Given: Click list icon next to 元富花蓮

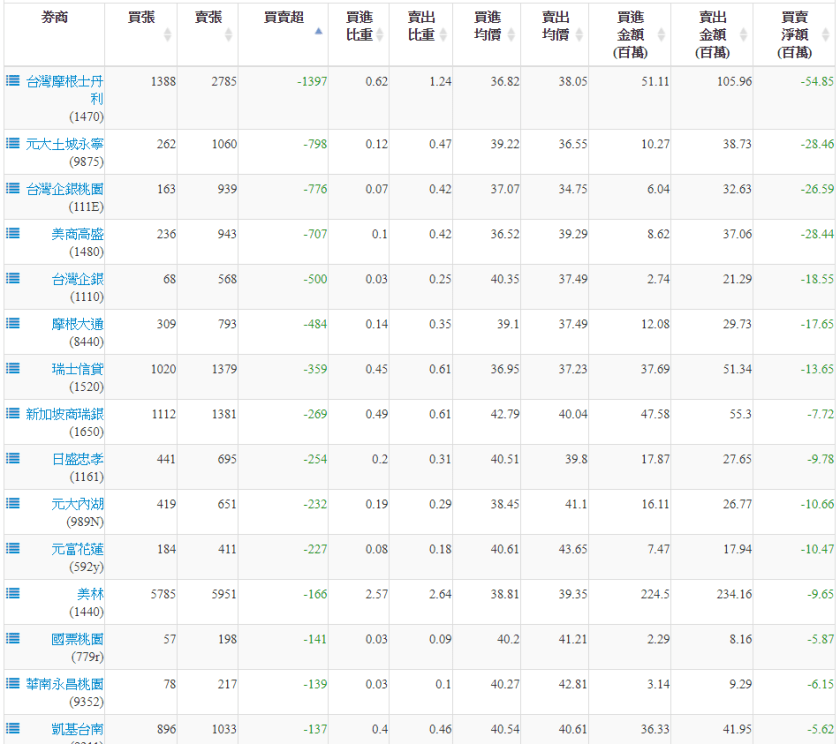Looking at the screenshot, I should click(x=13, y=548).
